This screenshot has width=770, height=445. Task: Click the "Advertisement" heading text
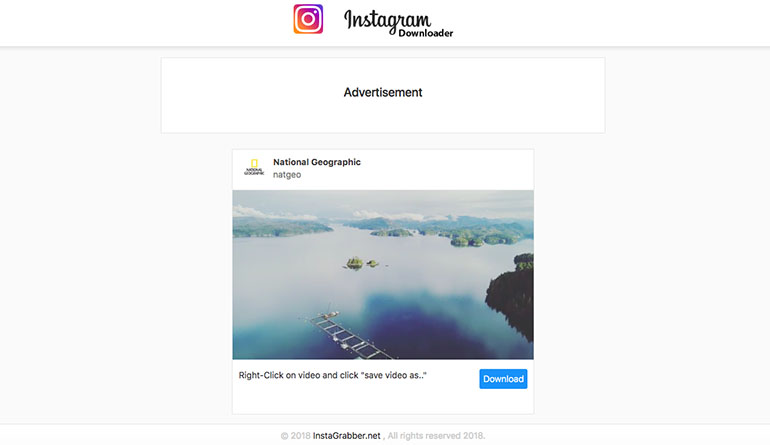[x=383, y=92]
